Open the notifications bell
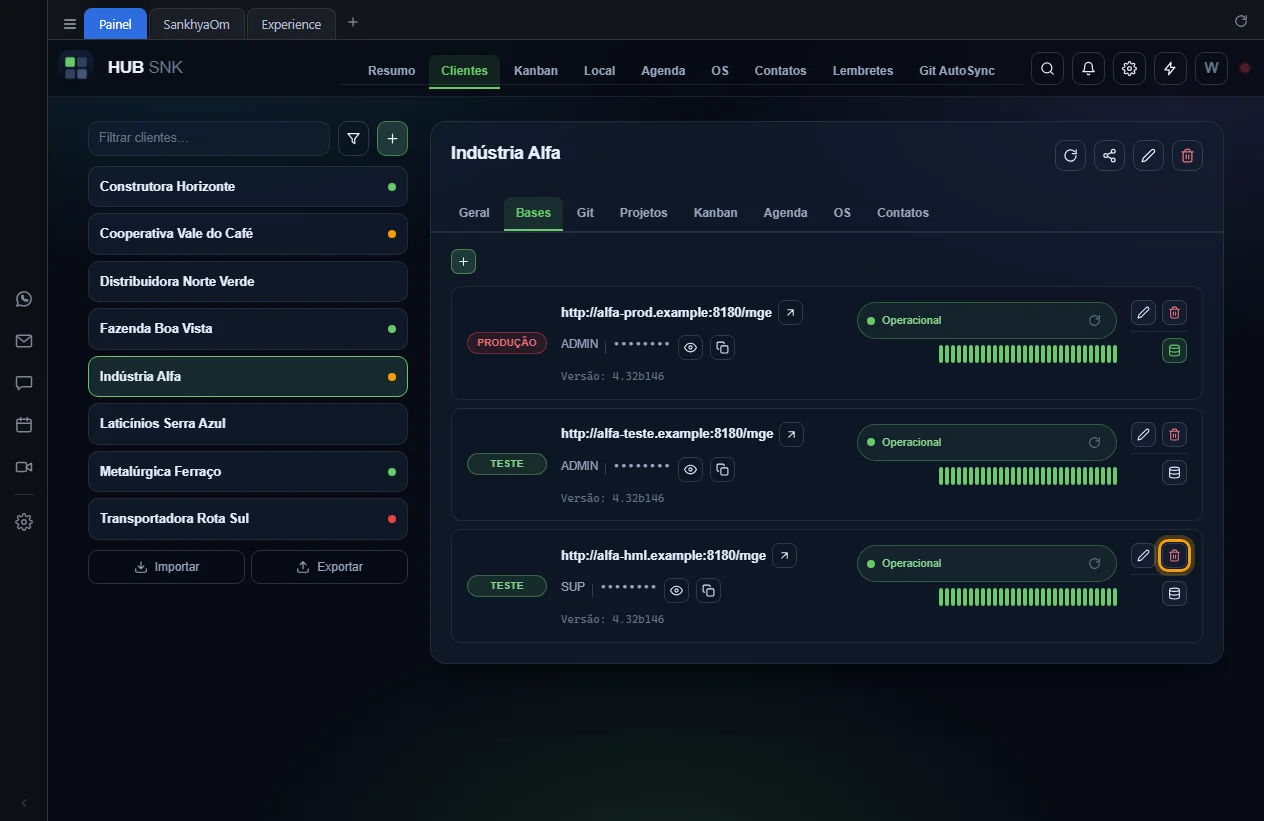This screenshot has height=821, width=1264. pos(1088,69)
